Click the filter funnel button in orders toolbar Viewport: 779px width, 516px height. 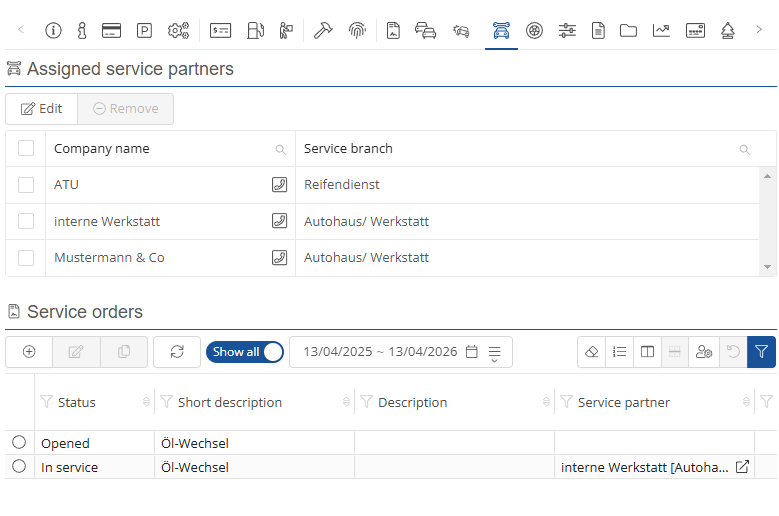click(761, 352)
